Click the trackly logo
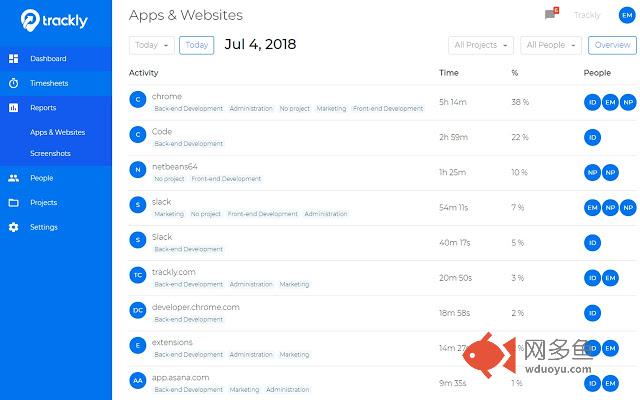Viewport: 640px width, 400px height. (54, 20)
